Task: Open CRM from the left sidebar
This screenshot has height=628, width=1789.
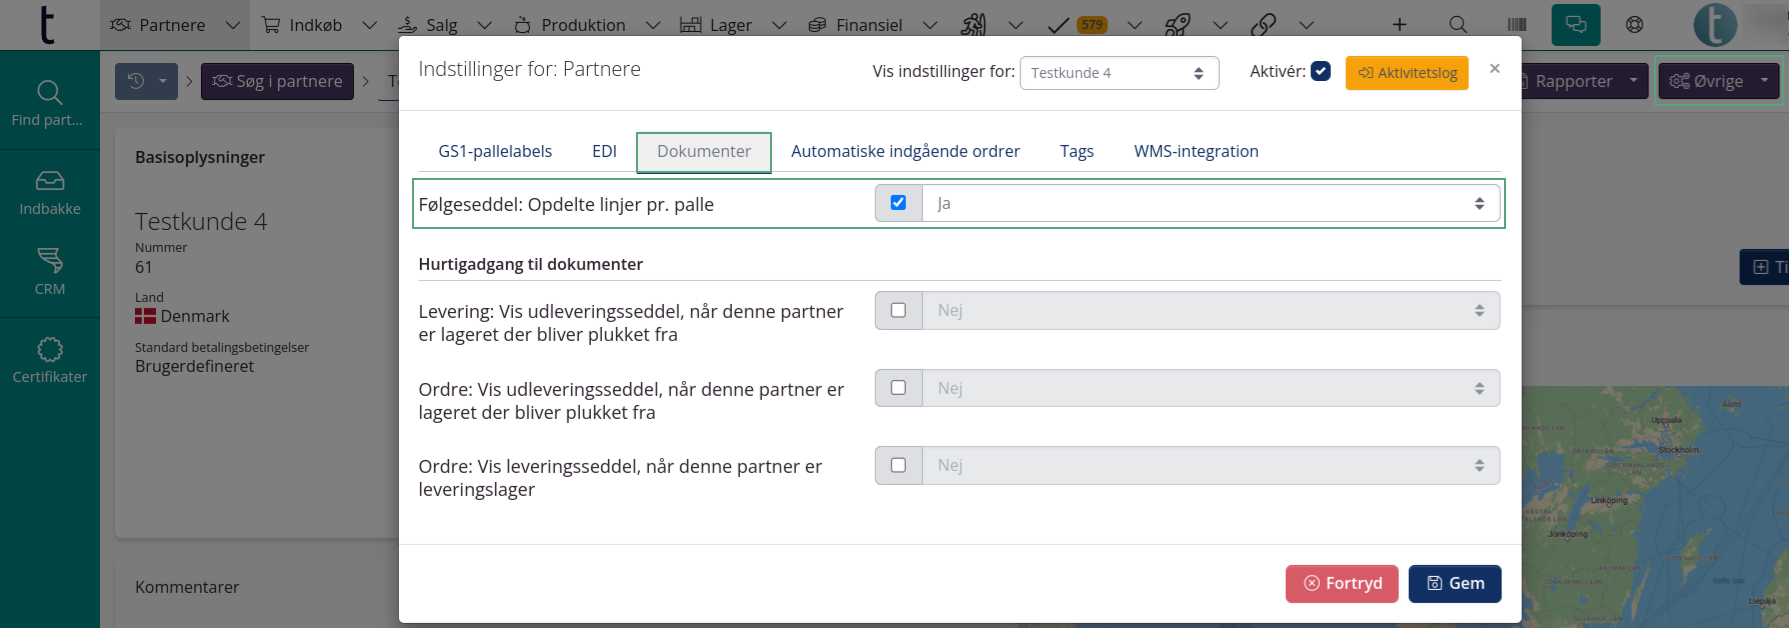Action: (x=50, y=272)
